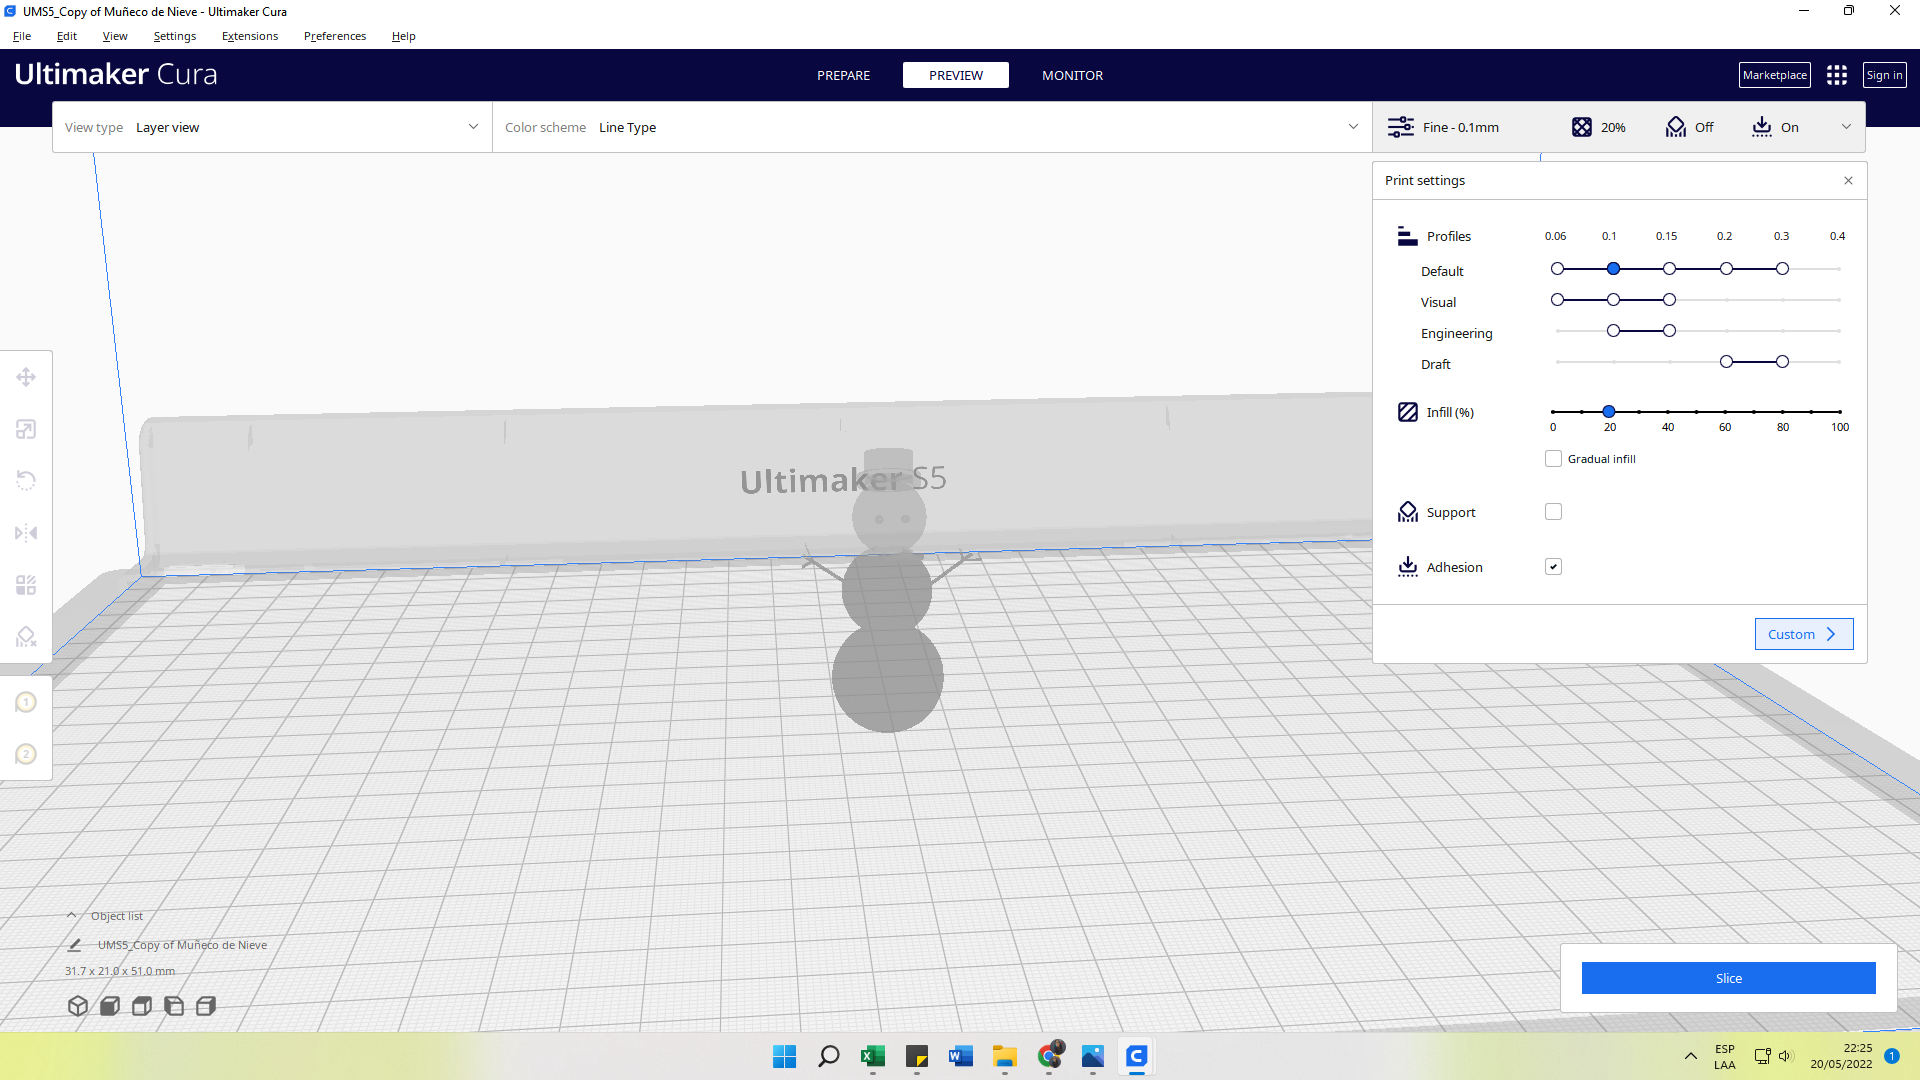
Task: Enable the Gradual infill checkbox
Action: coord(1553,459)
